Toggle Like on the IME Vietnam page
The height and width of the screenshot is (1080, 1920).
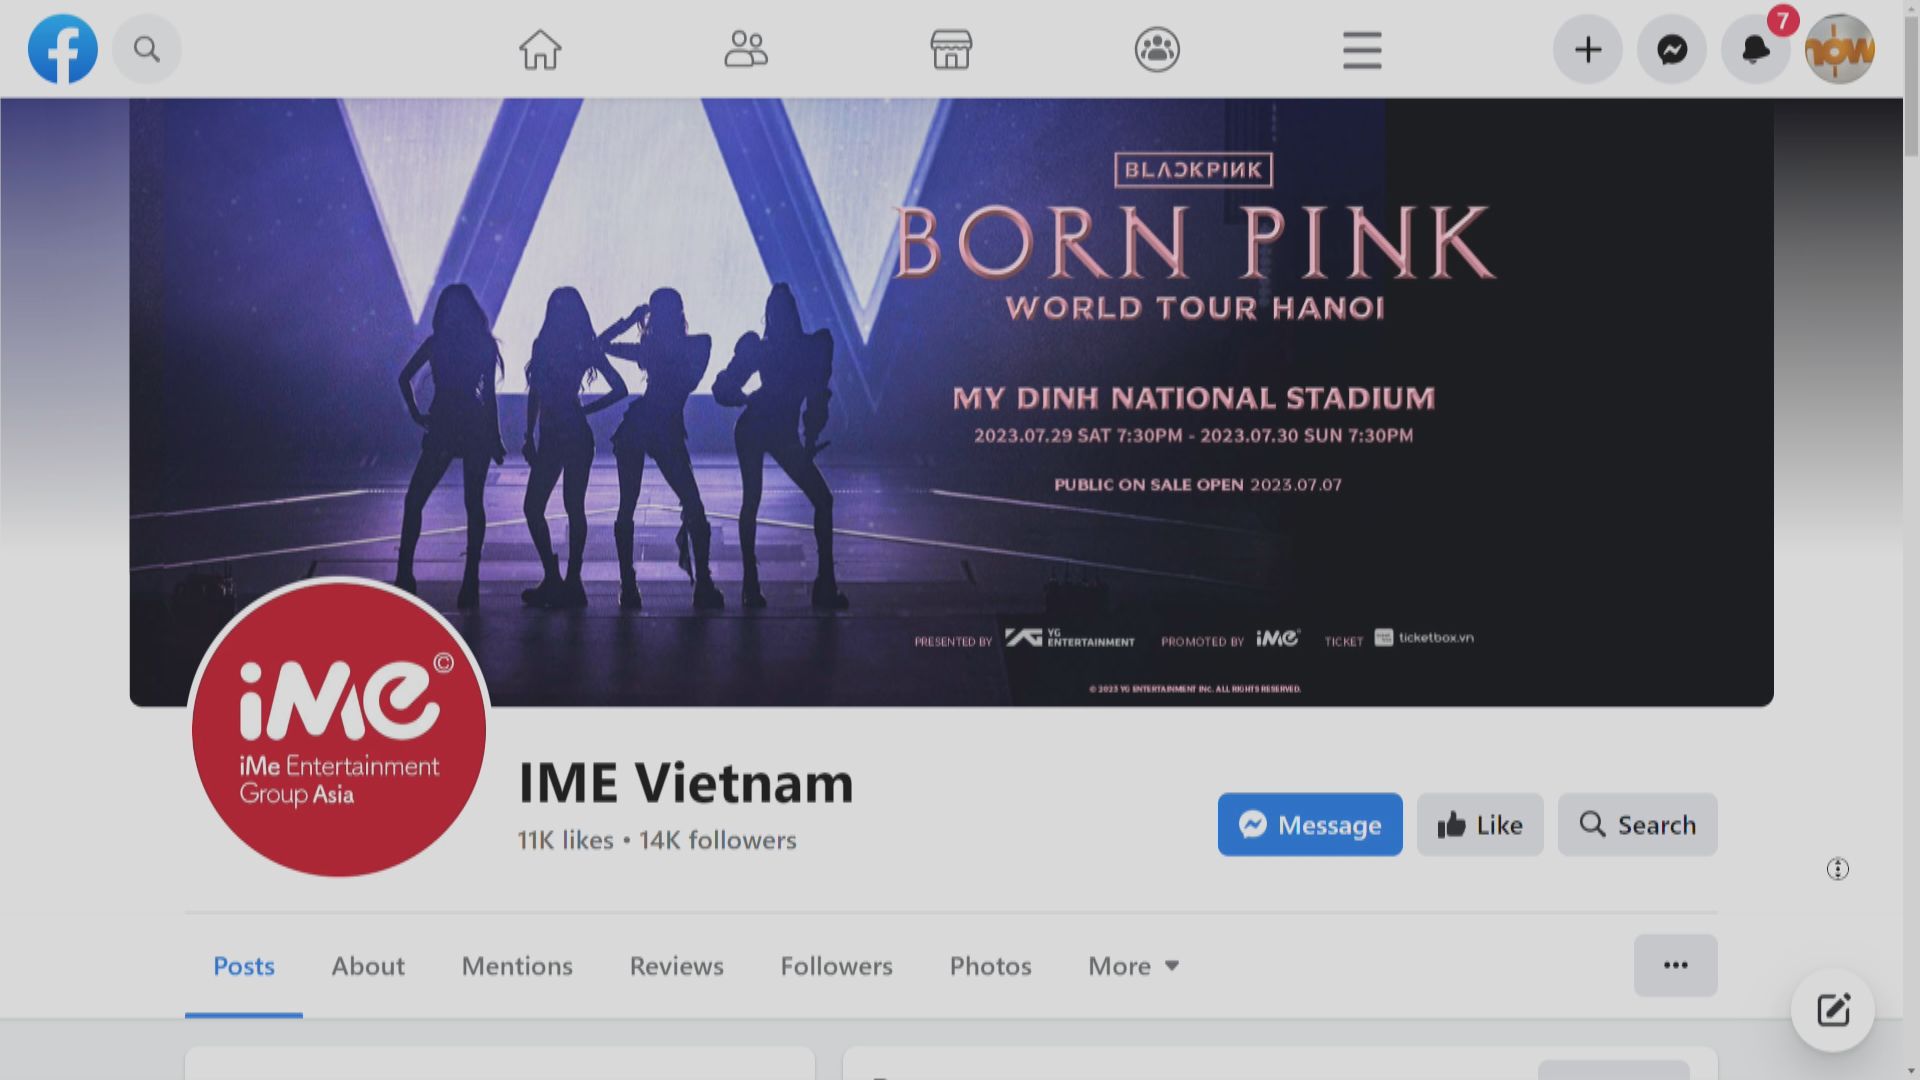point(1479,824)
